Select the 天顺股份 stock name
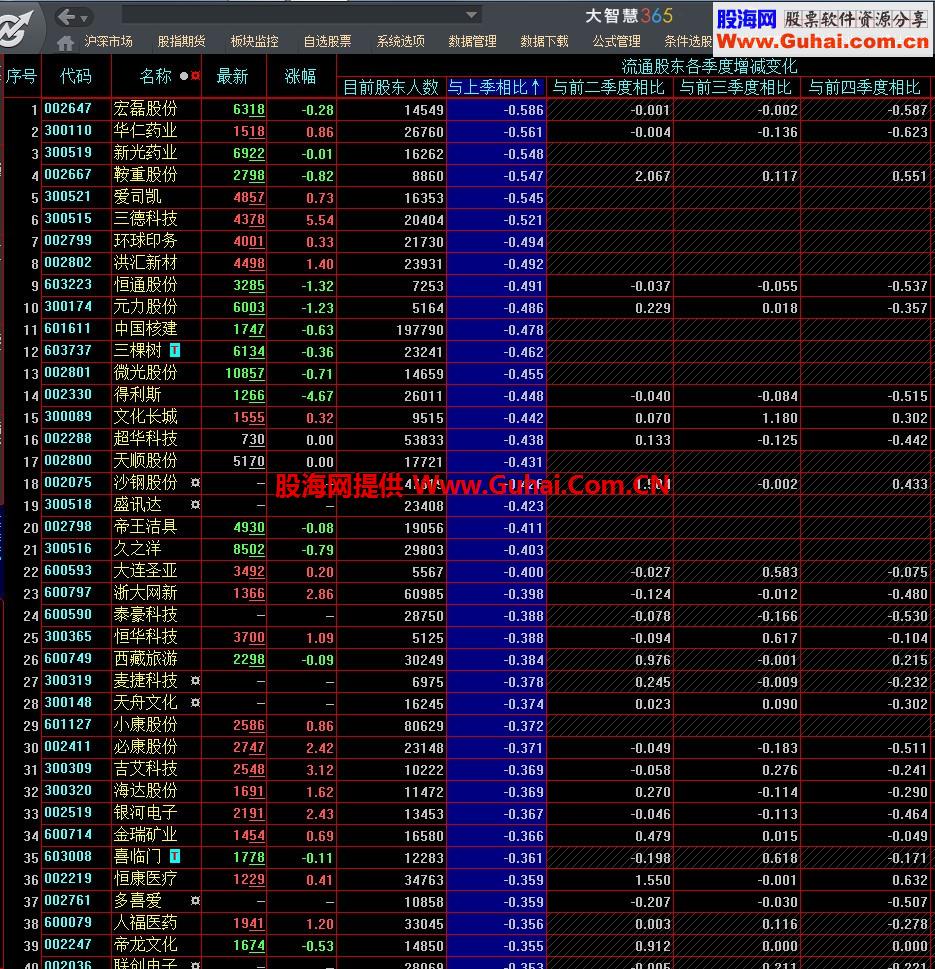The height and width of the screenshot is (969, 935). (x=145, y=460)
